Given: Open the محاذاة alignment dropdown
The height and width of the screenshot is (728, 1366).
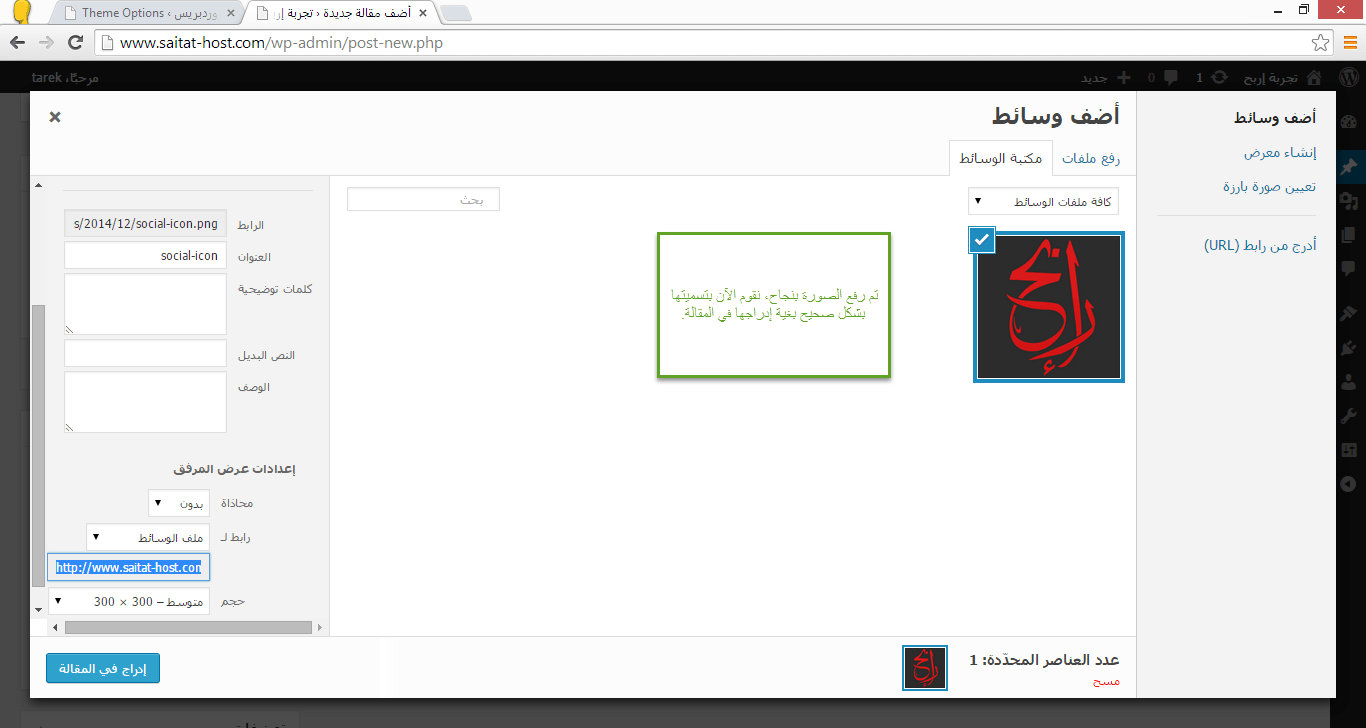Looking at the screenshot, I should [x=179, y=502].
